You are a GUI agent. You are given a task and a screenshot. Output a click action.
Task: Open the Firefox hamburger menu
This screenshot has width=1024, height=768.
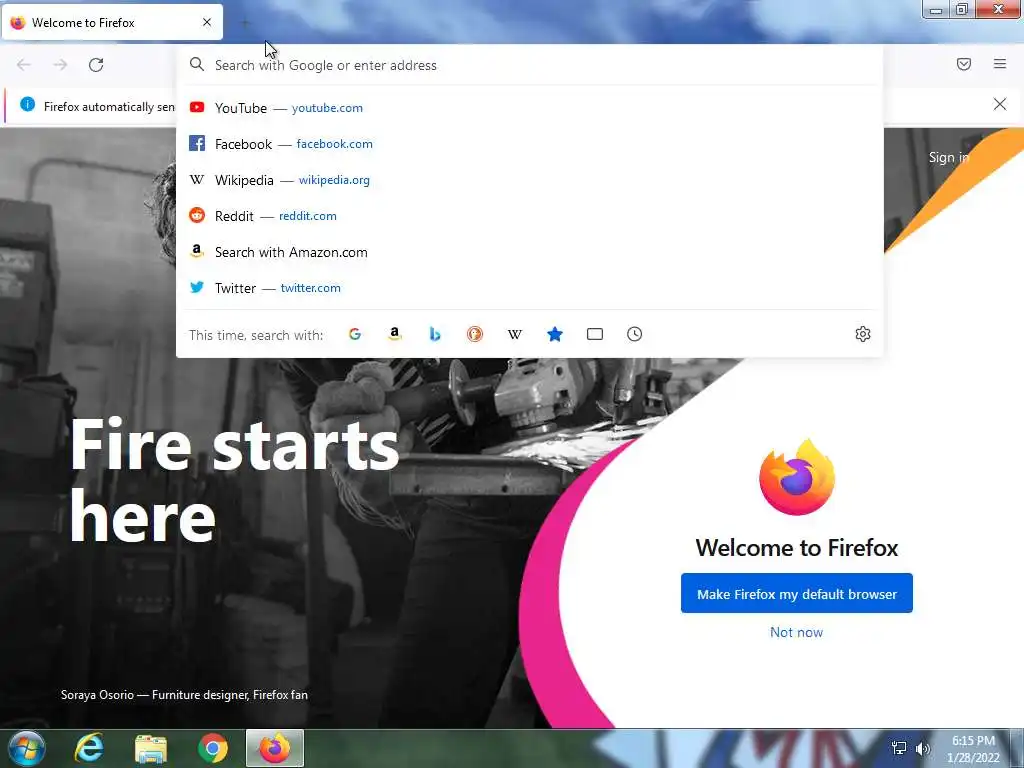pyautogui.click(x=1000, y=63)
